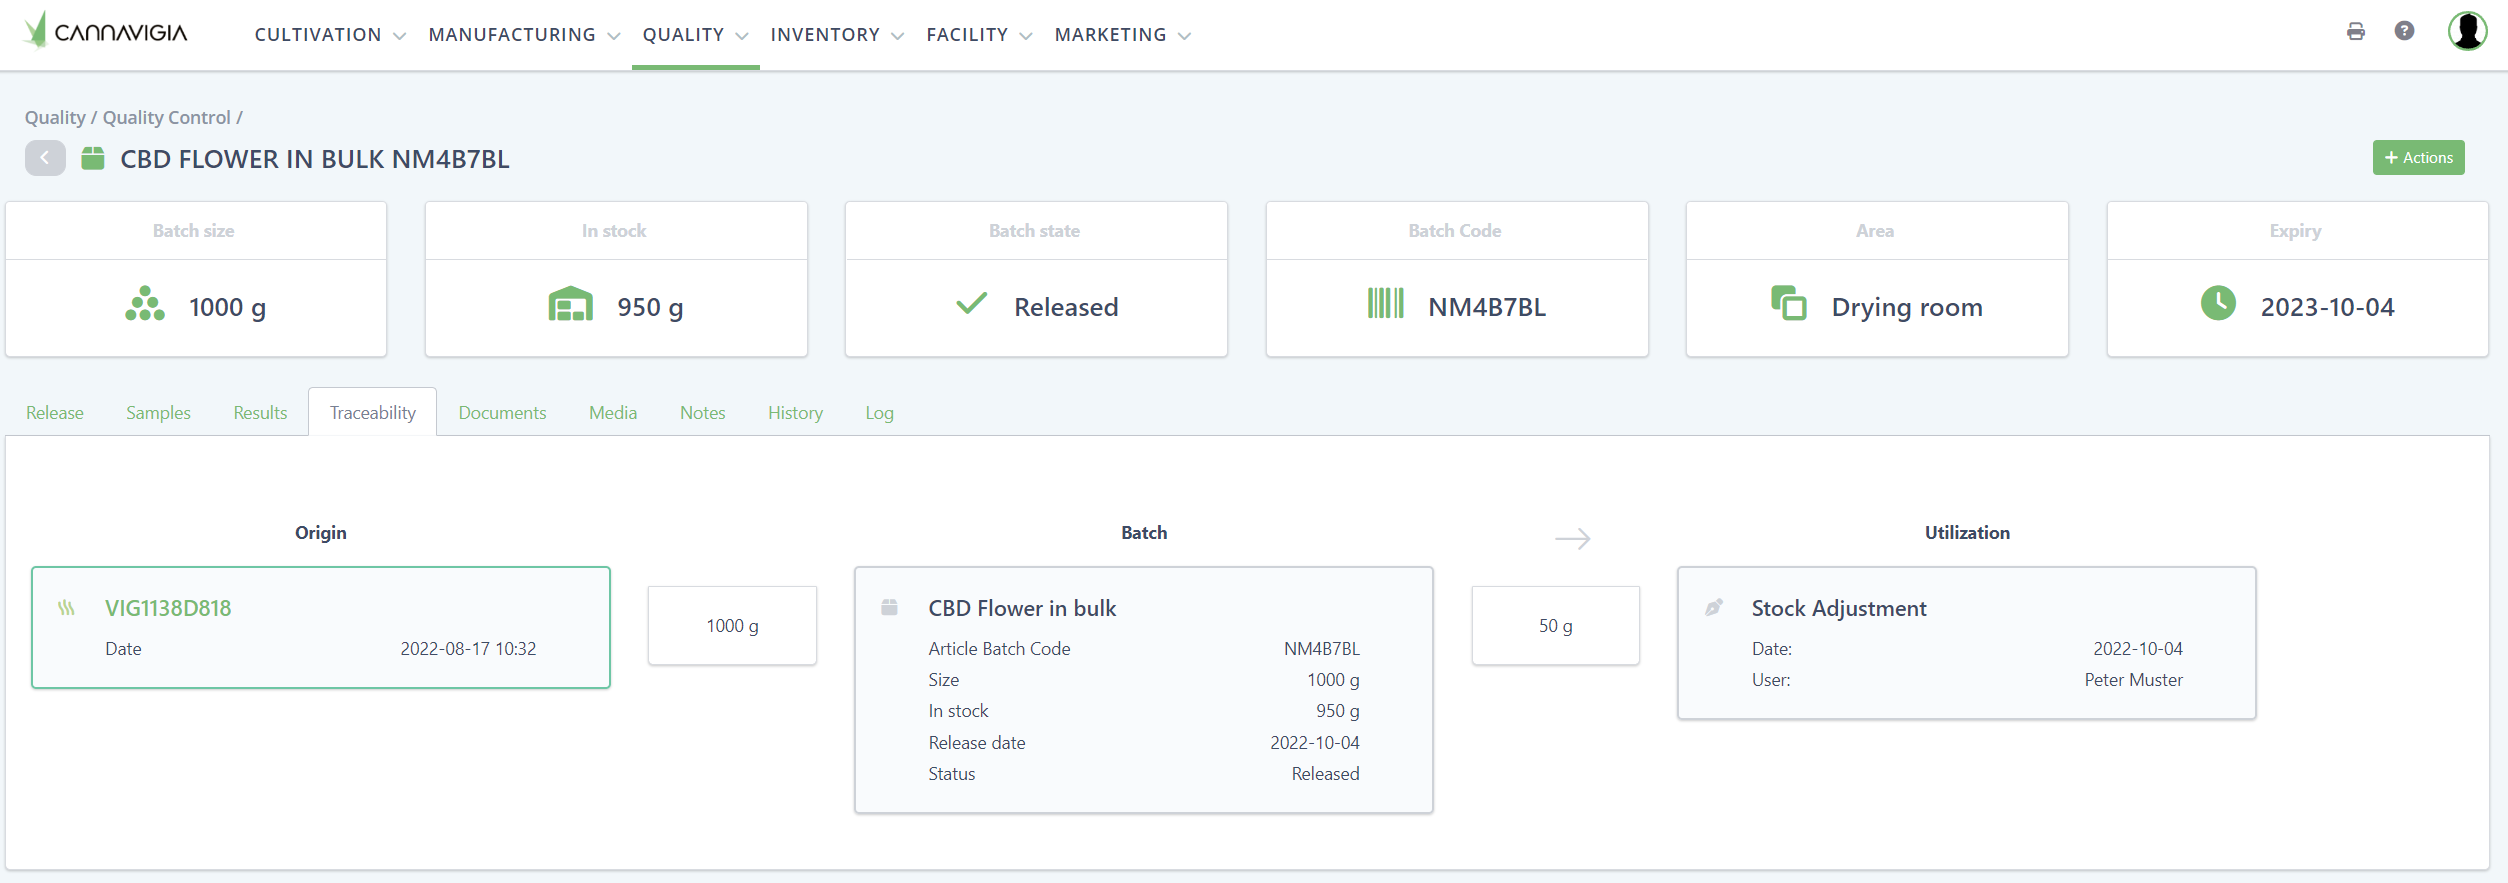Screen dimensions: 2508x883
Task: Open the History tab
Action: pyautogui.click(x=795, y=413)
